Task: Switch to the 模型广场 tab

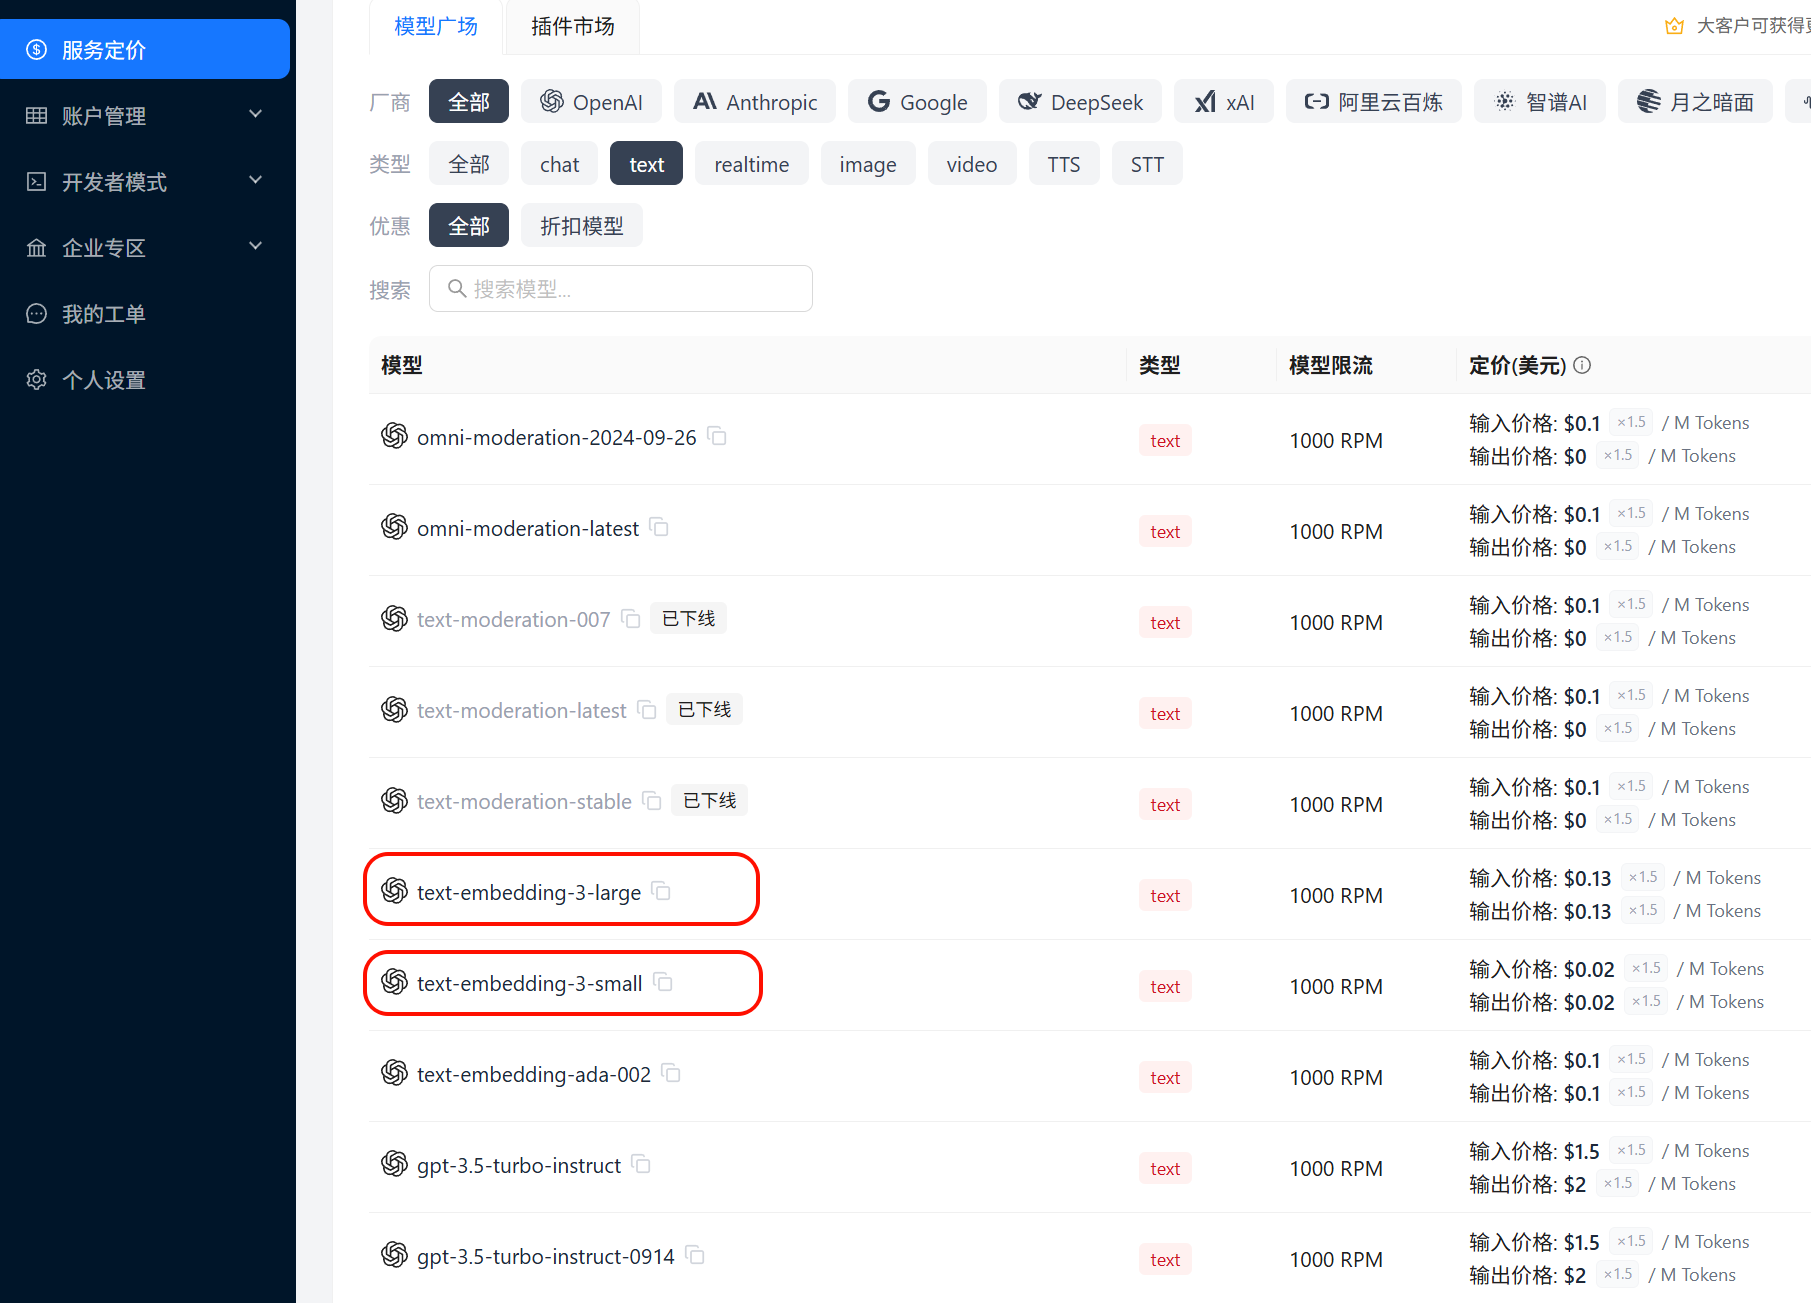Action: pyautogui.click(x=436, y=26)
